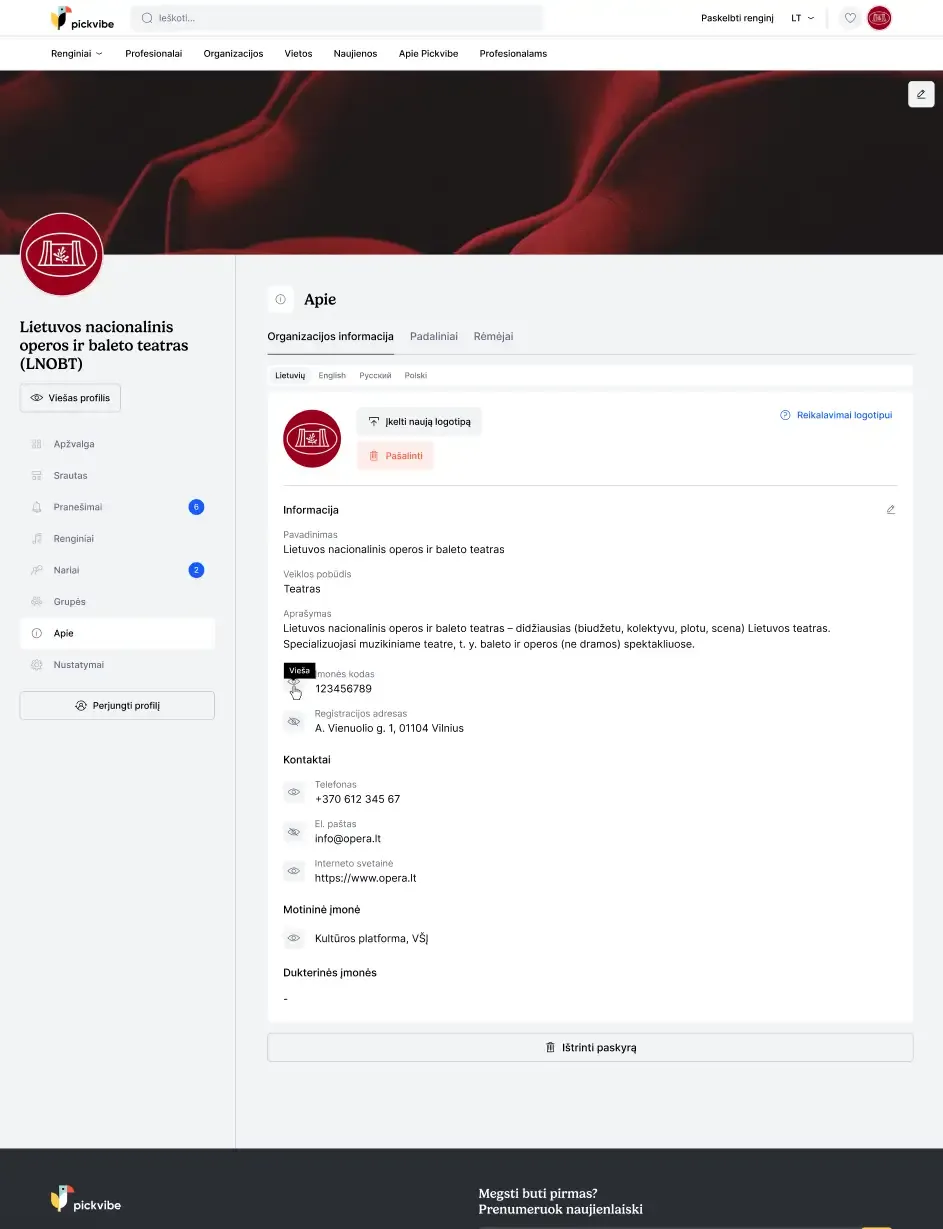
Task: Click the Perjungti profilį button
Action: (x=117, y=705)
